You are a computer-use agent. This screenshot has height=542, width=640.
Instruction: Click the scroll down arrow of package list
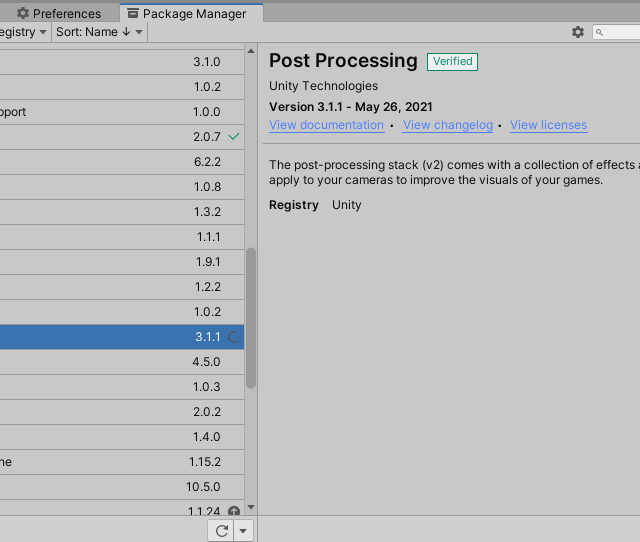[x=251, y=507]
